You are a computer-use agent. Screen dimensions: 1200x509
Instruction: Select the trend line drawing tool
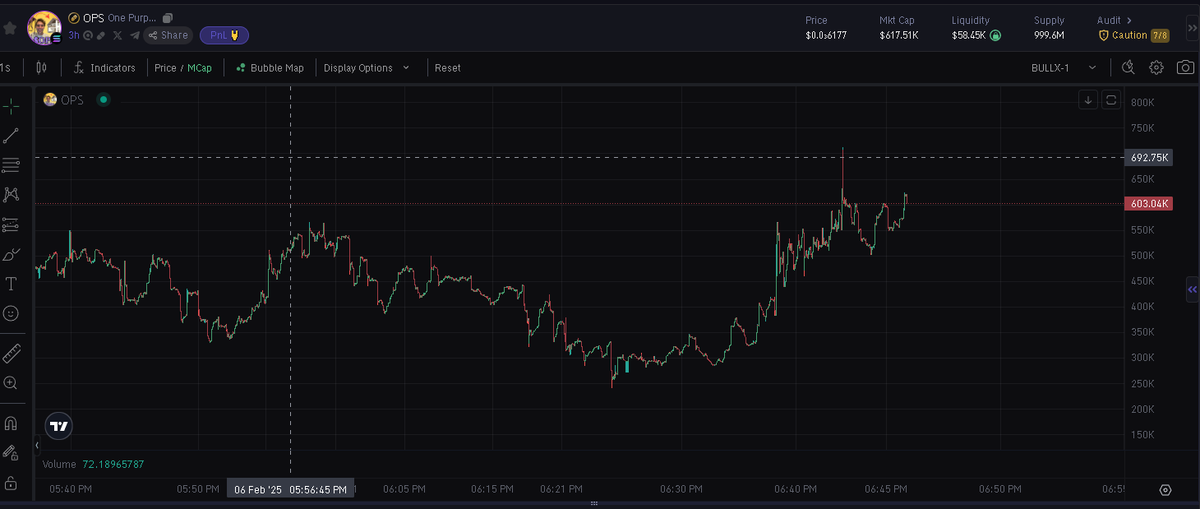[x=11, y=135]
